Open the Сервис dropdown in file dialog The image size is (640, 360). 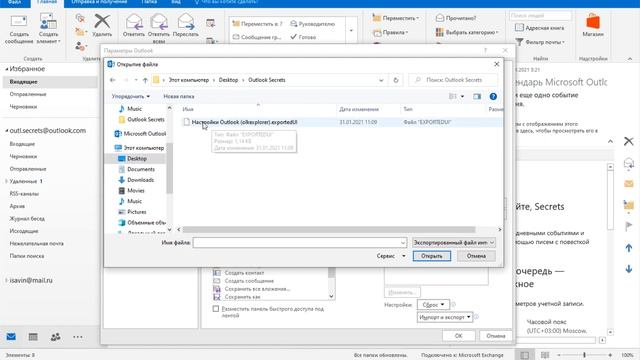click(x=391, y=256)
